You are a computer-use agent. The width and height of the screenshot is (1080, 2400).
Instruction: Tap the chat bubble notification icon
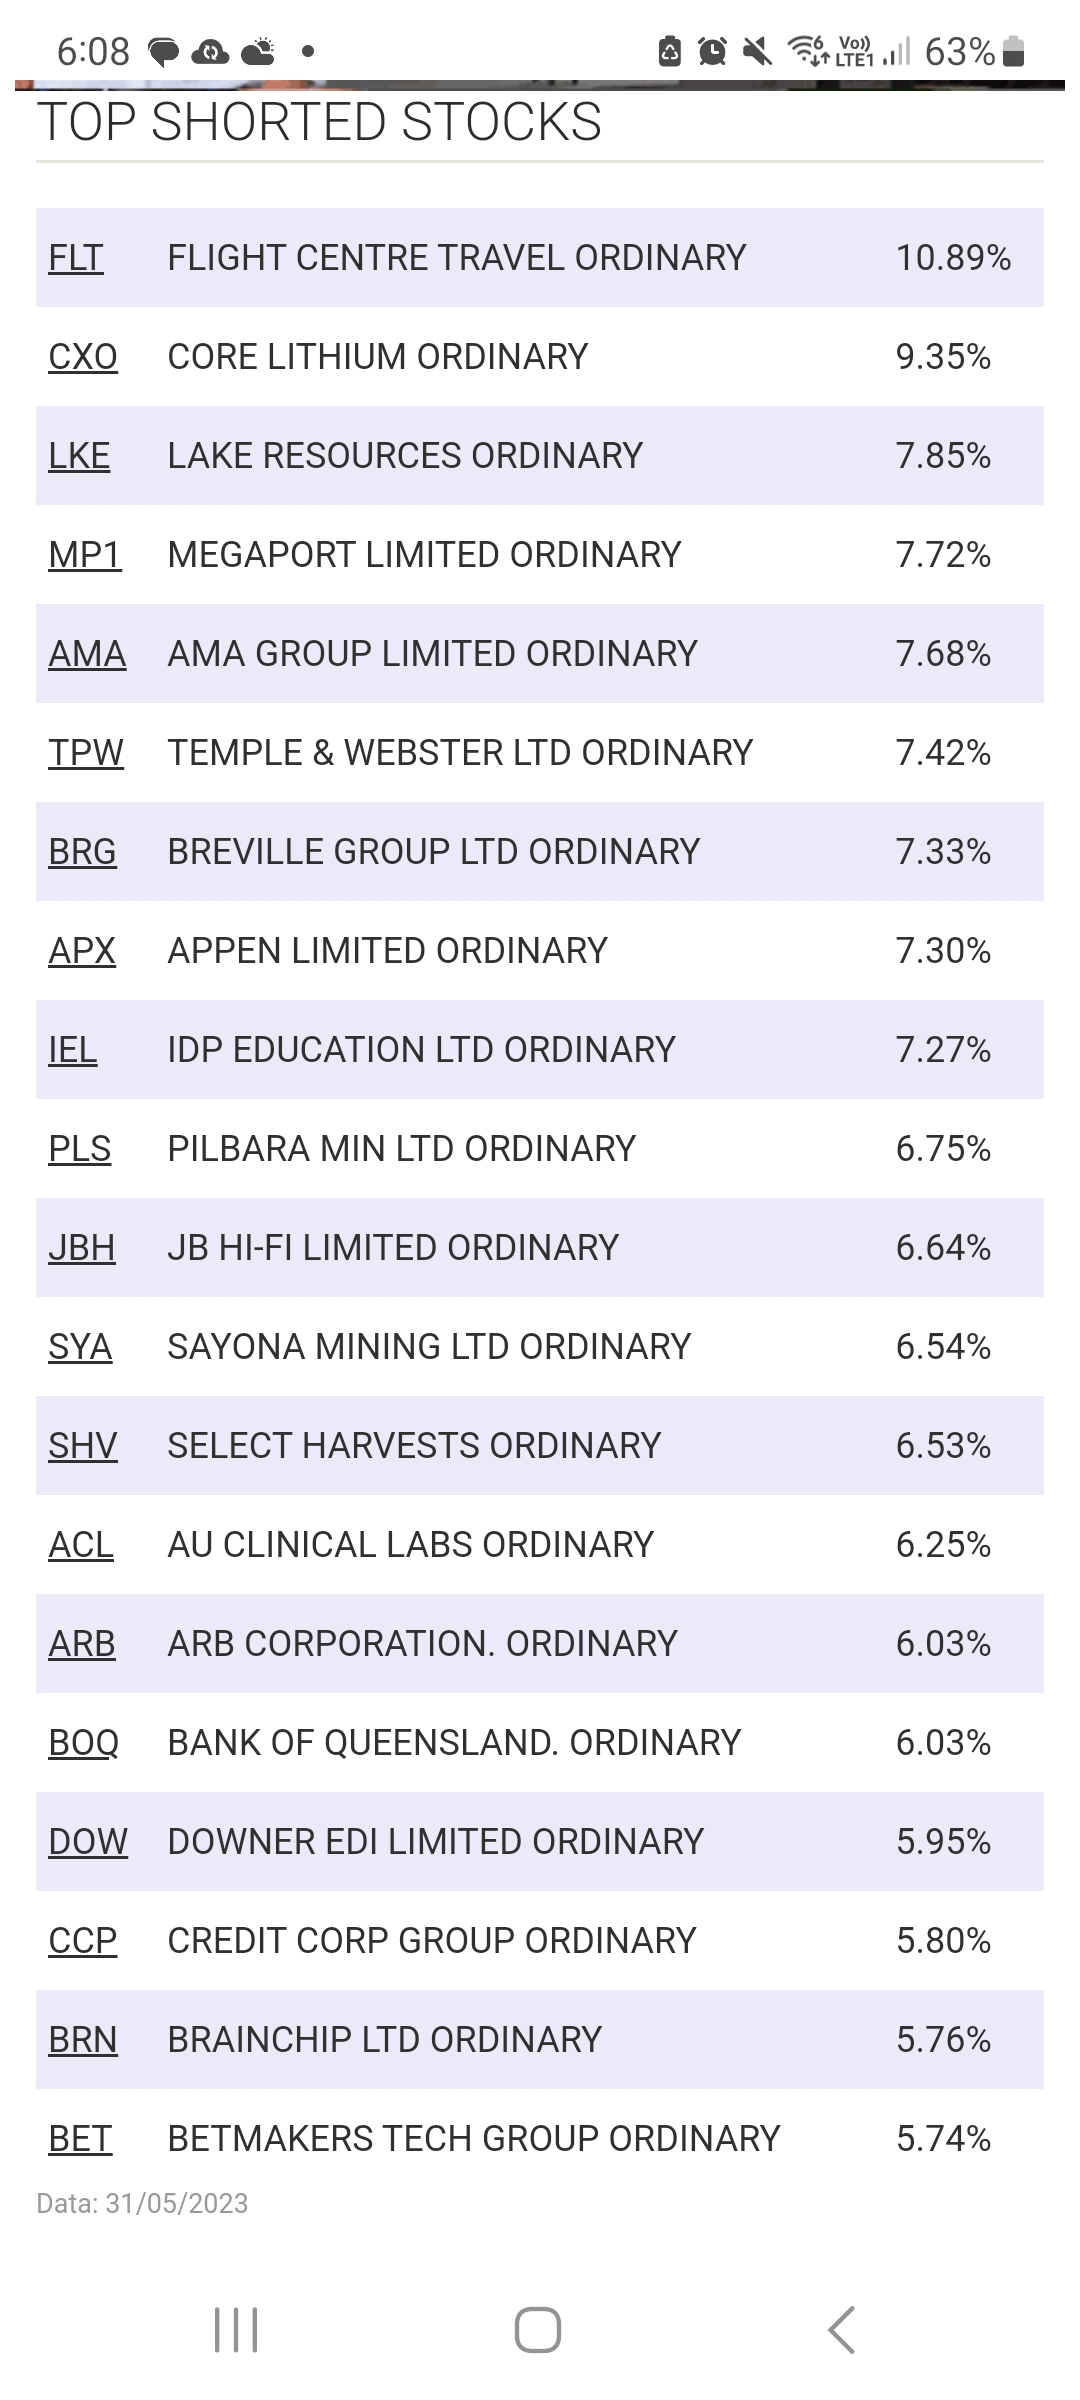(x=162, y=51)
